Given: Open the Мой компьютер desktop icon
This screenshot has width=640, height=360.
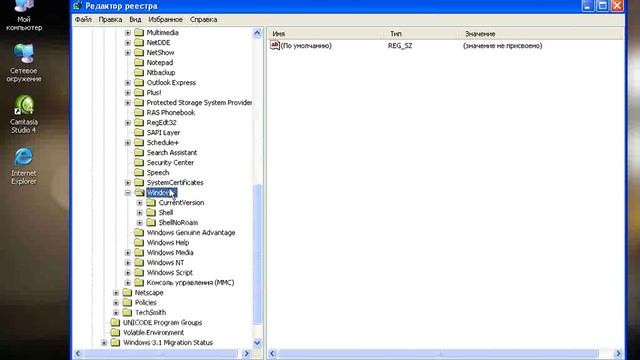Looking at the screenshot, I should pos(24,16).
